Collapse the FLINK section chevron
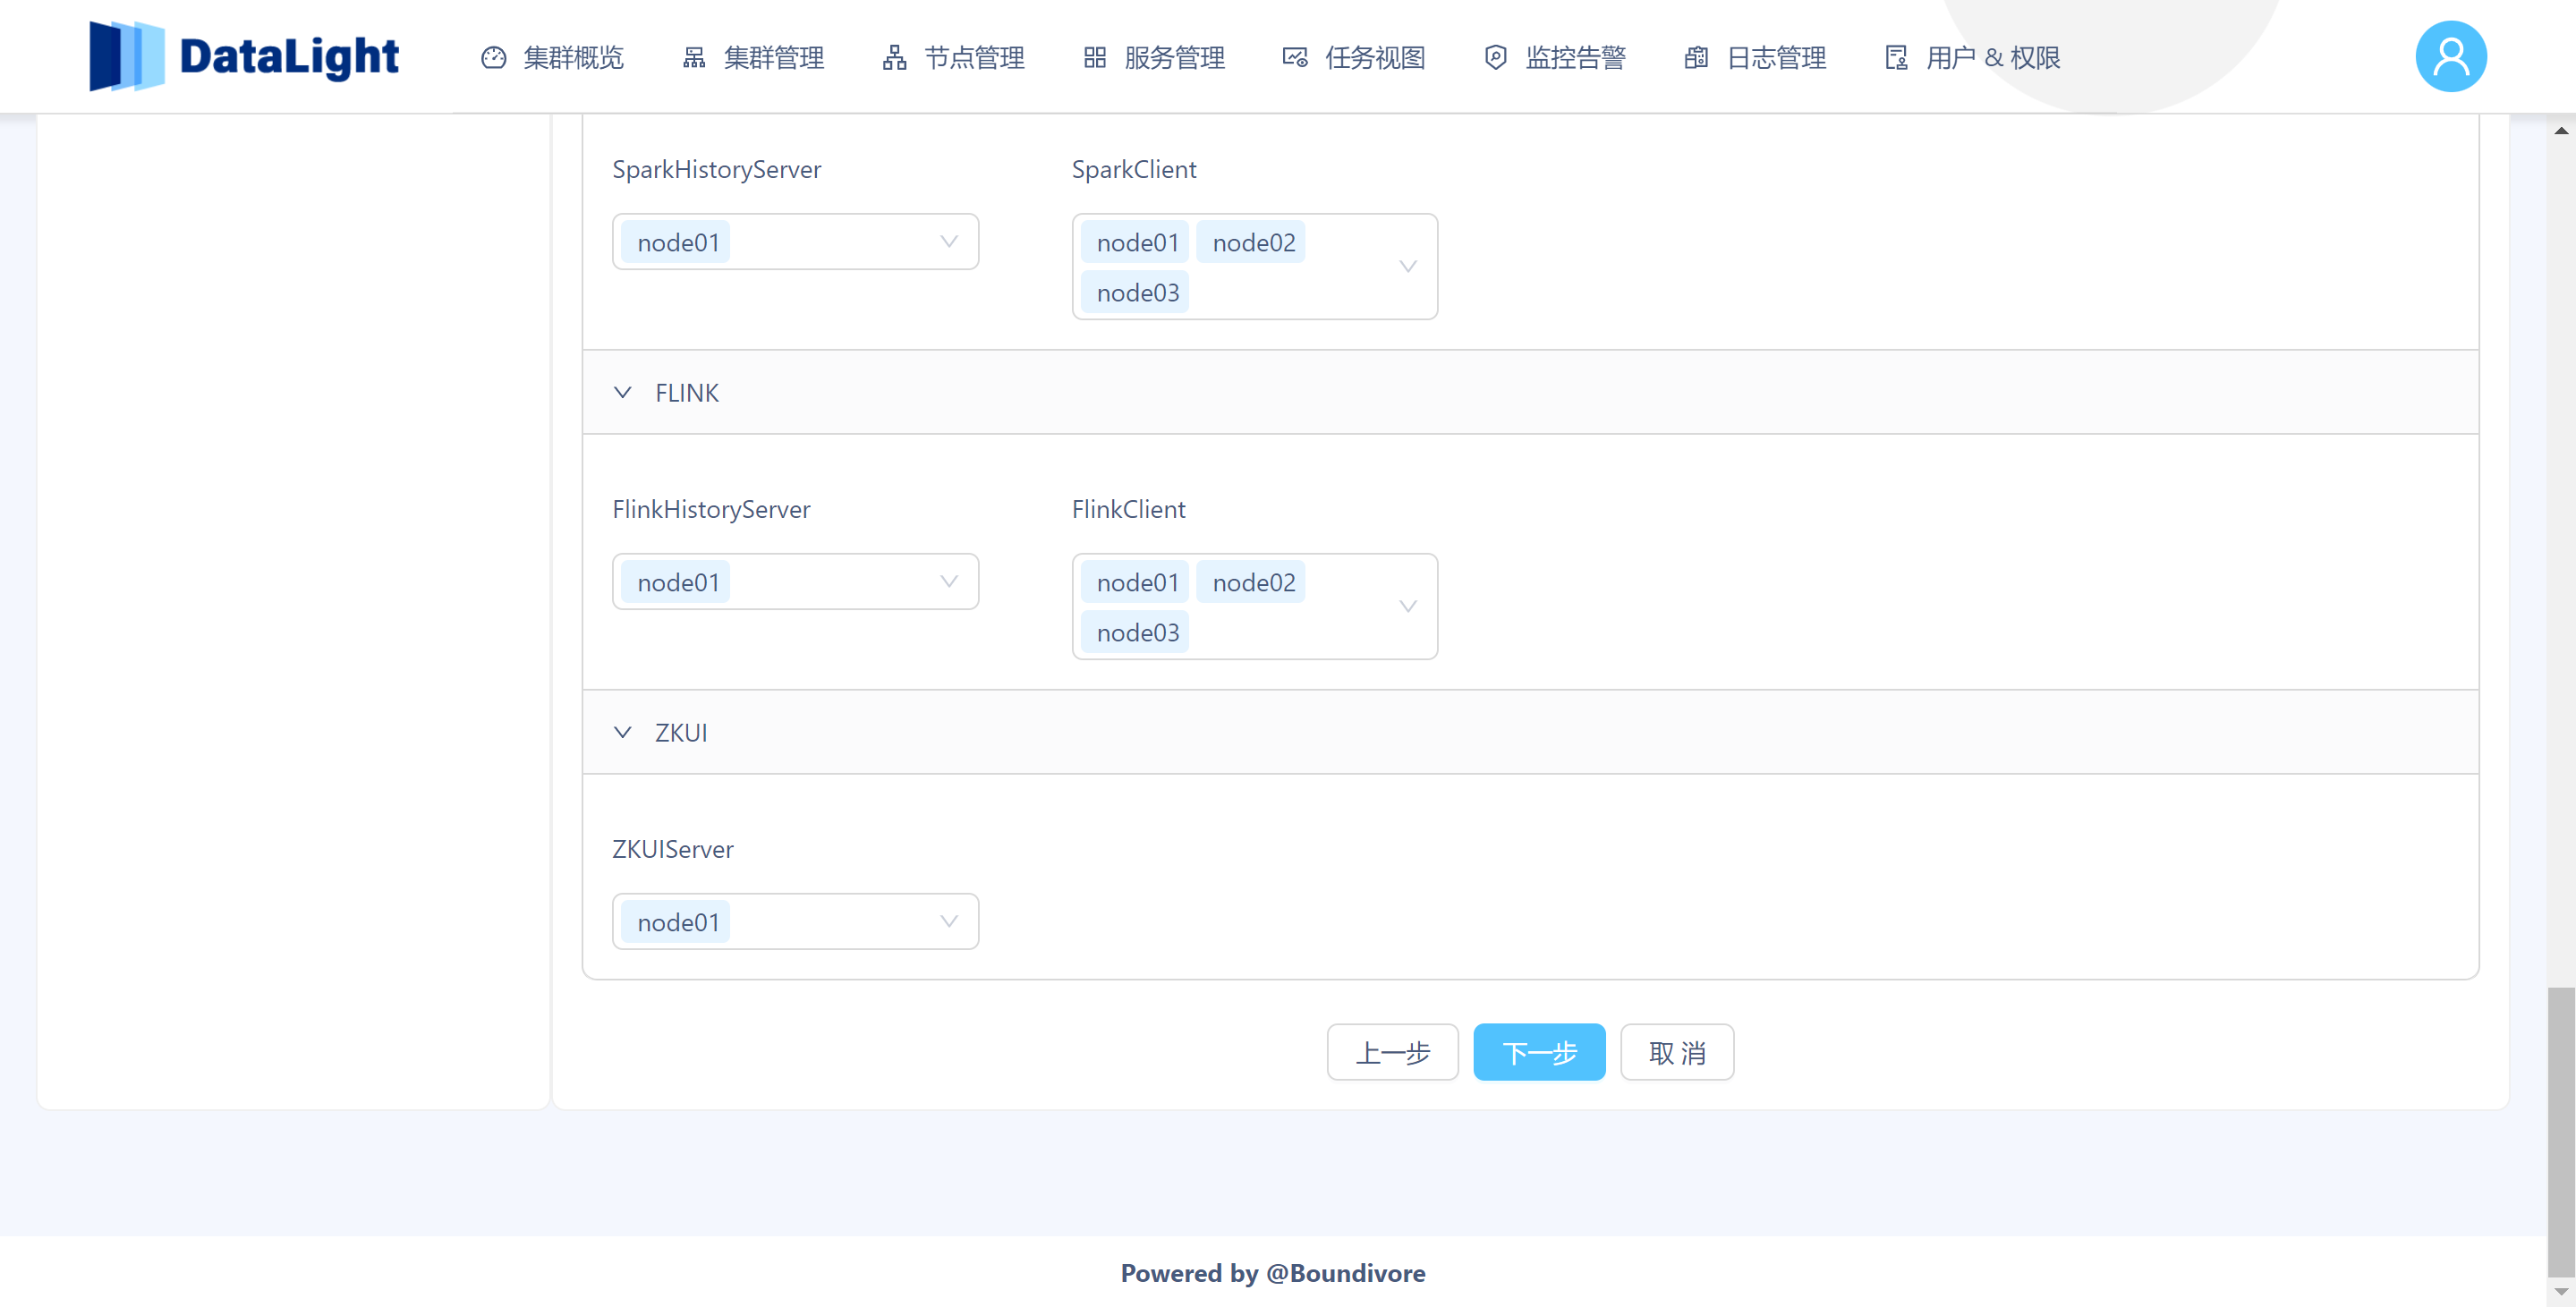The image size is (2576, 1307). (x=622, y=393)
